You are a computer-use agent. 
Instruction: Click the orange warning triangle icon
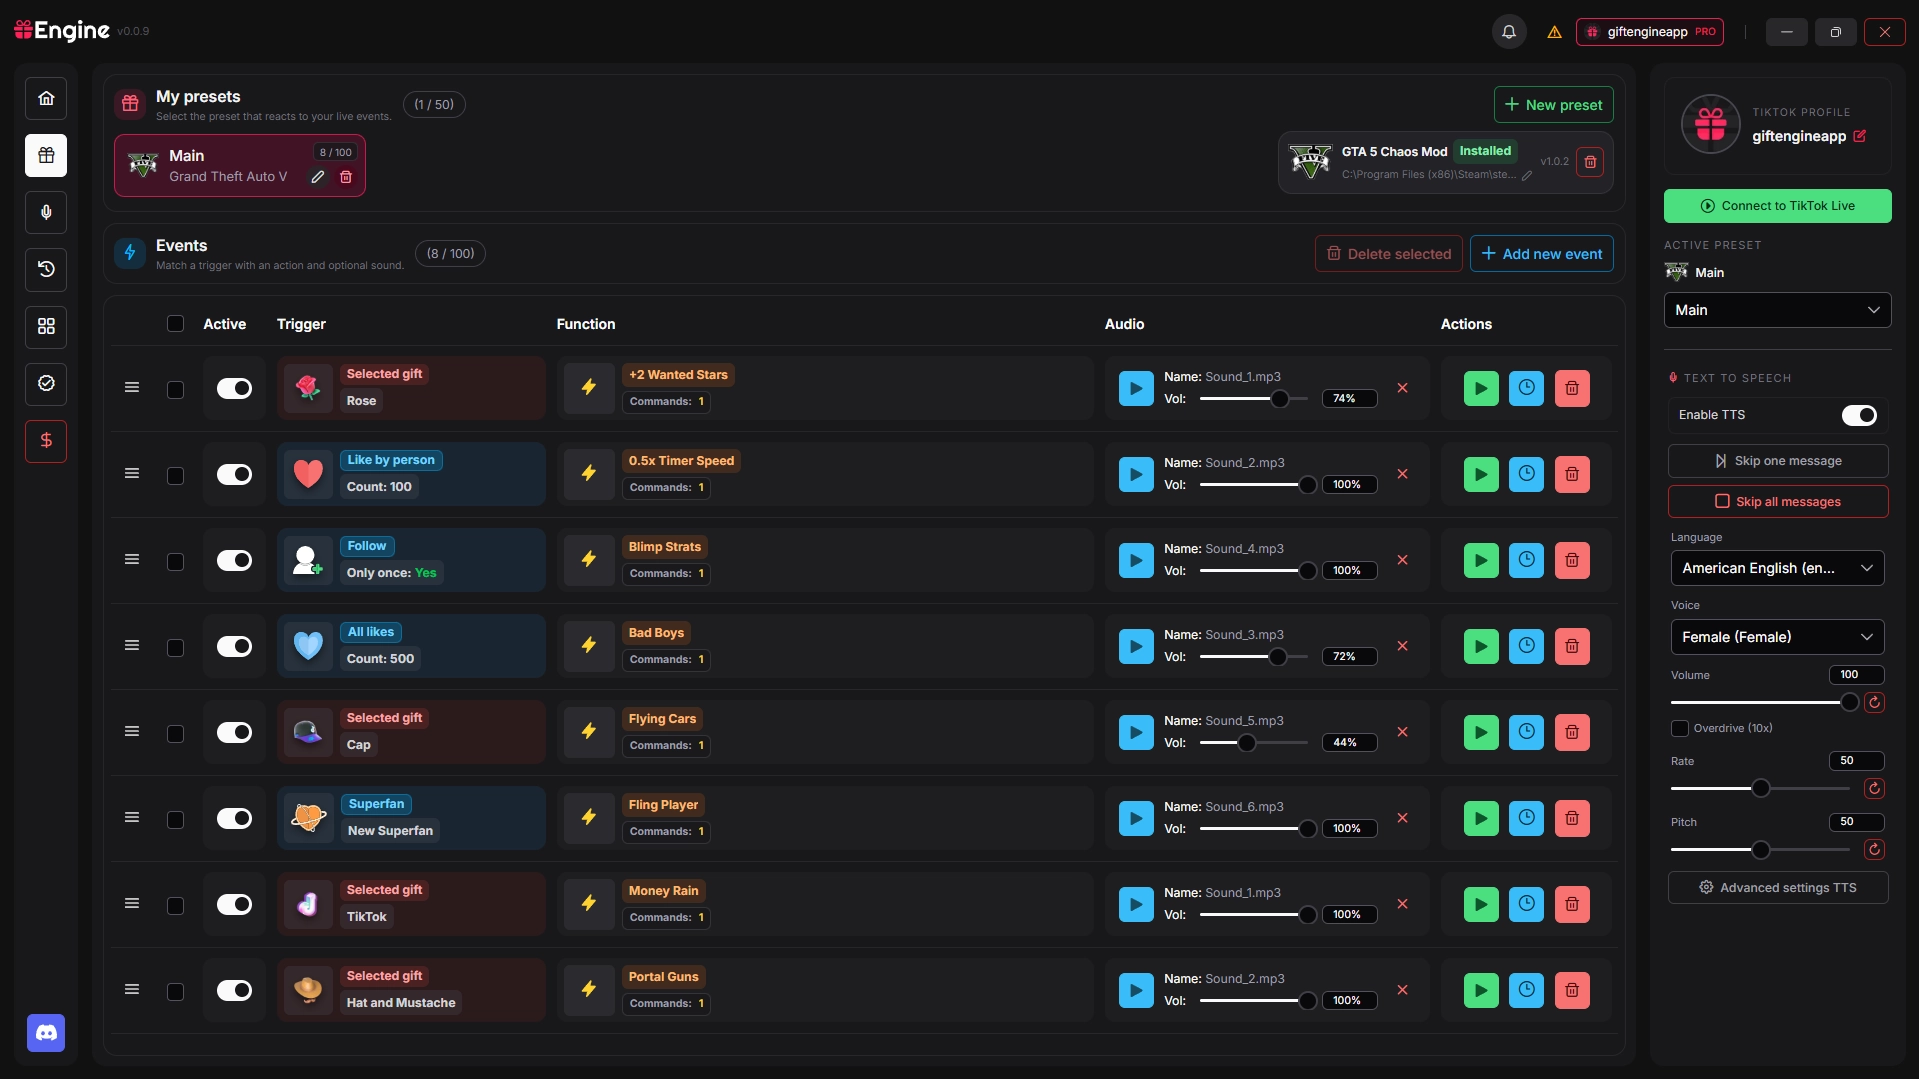tap(1554, 32)
